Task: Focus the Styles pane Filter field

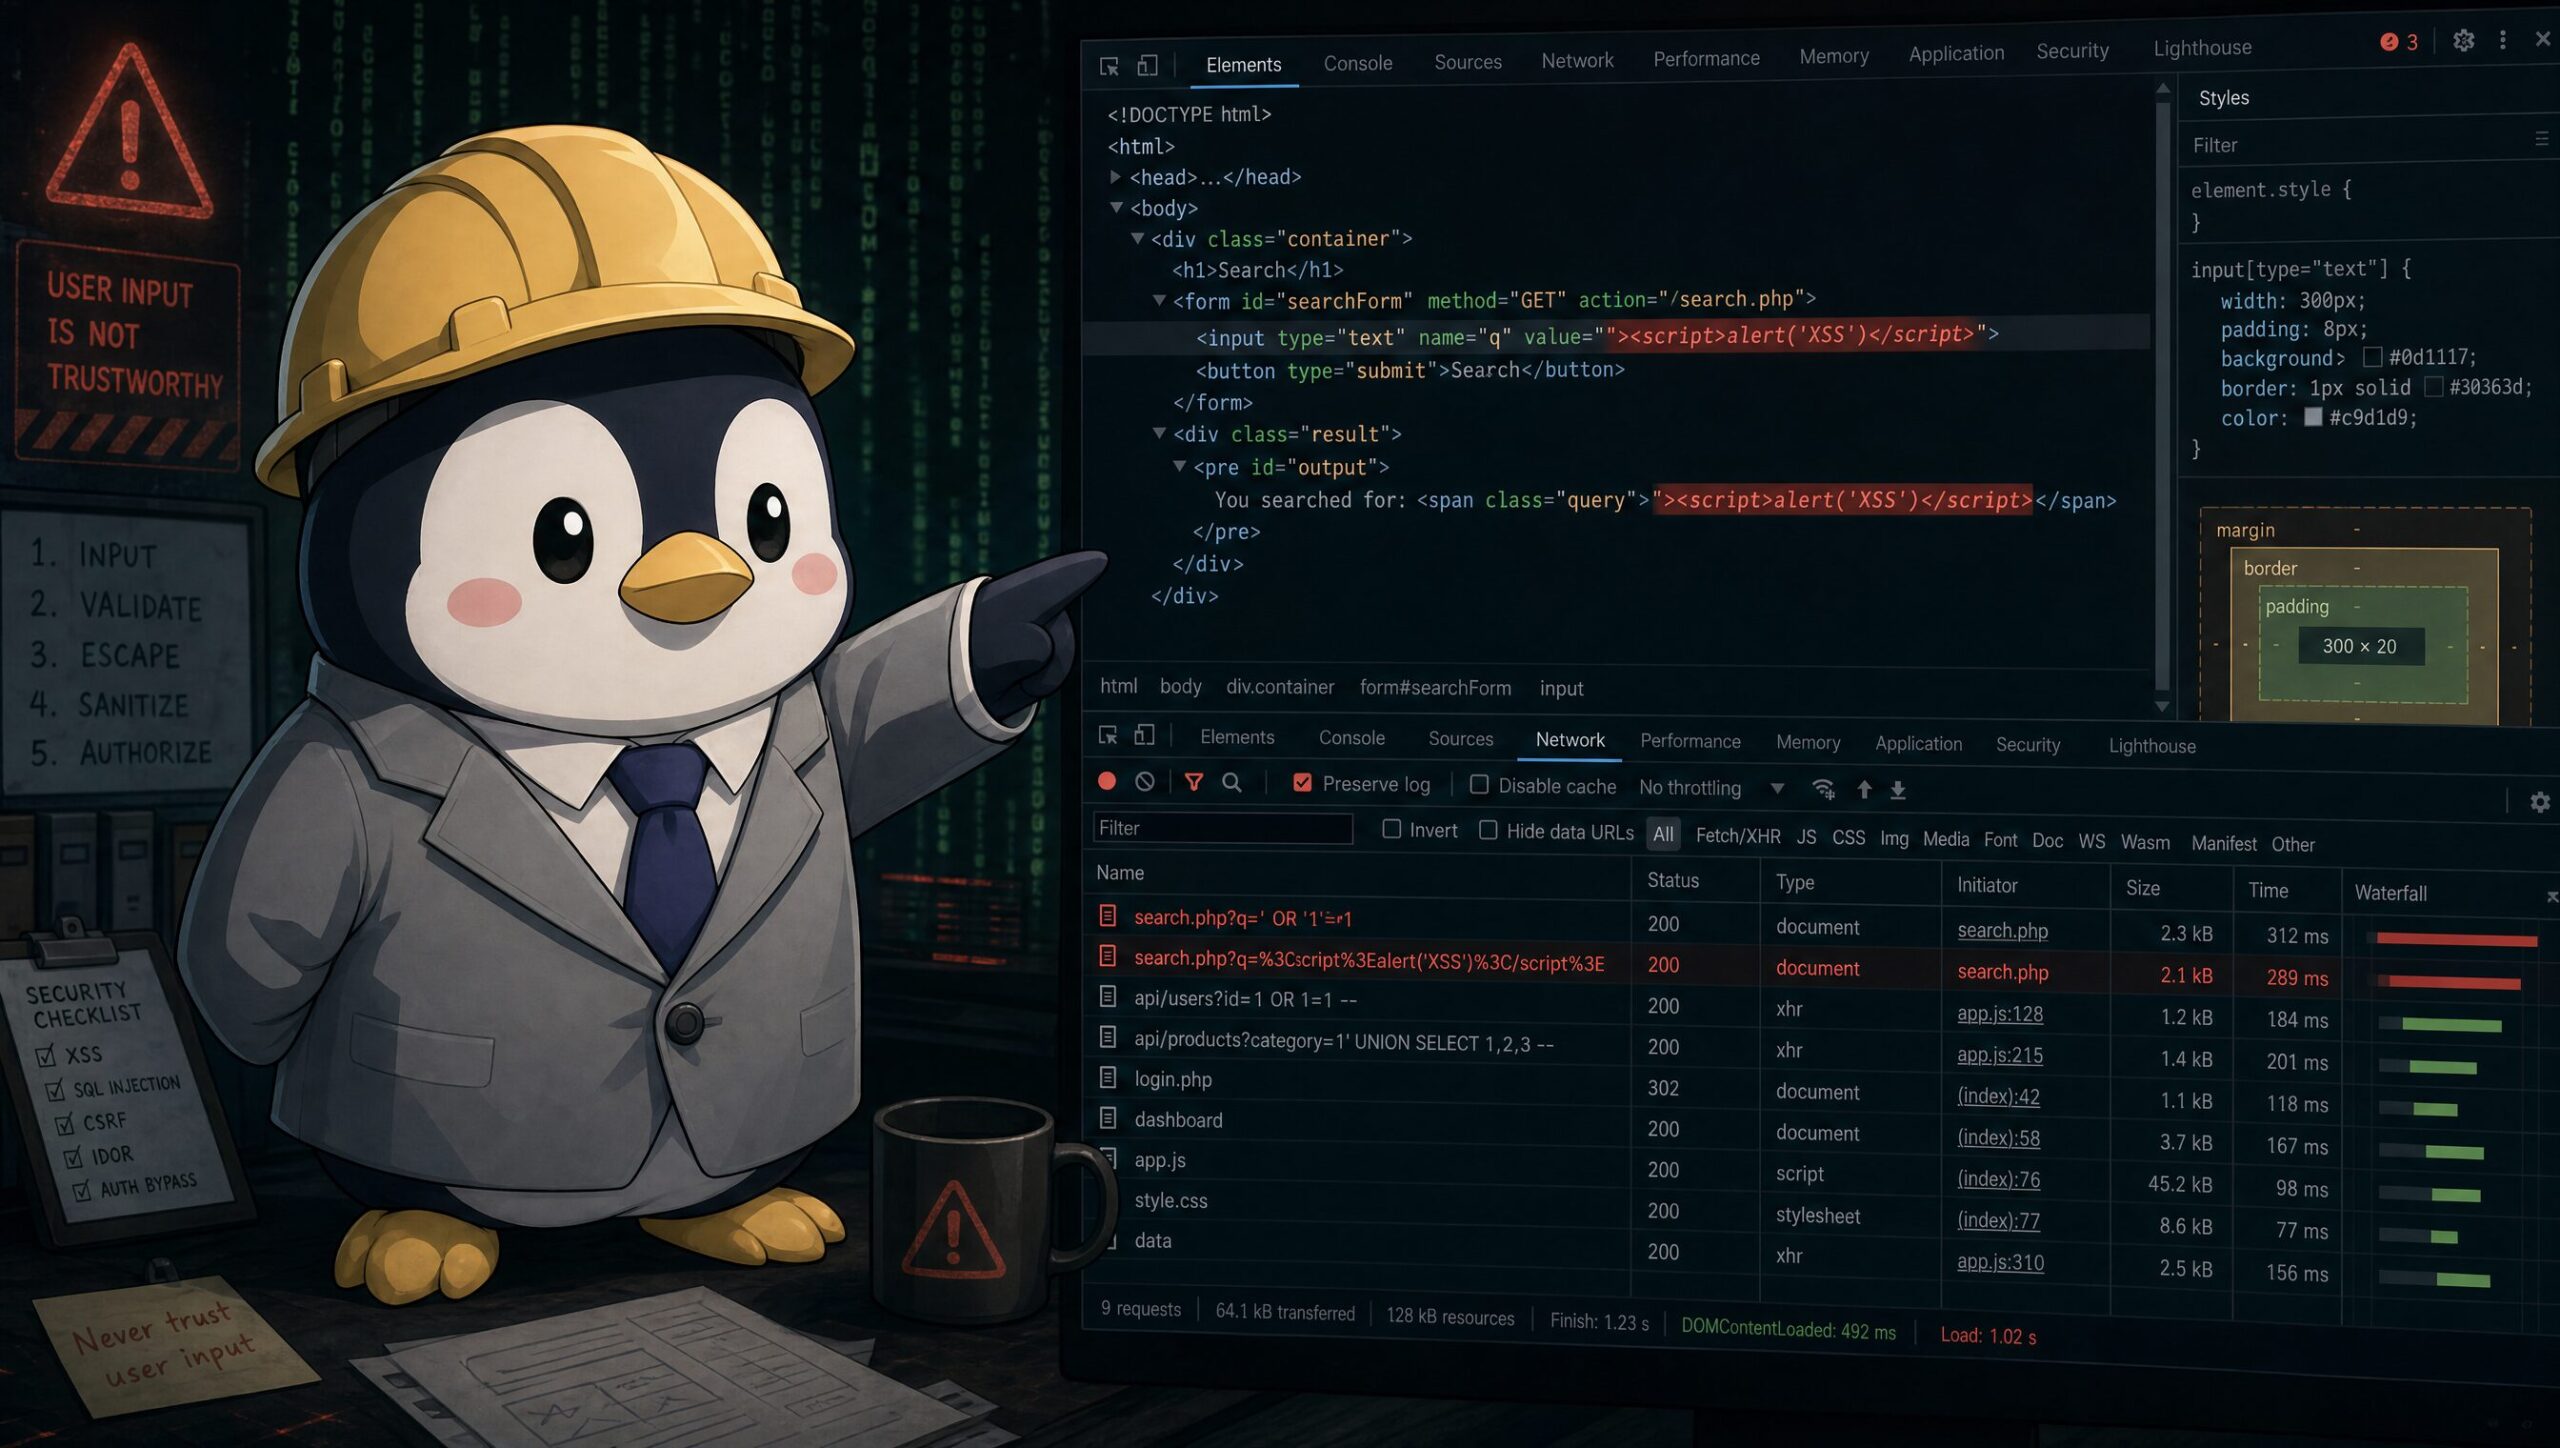Action: 2355,145
